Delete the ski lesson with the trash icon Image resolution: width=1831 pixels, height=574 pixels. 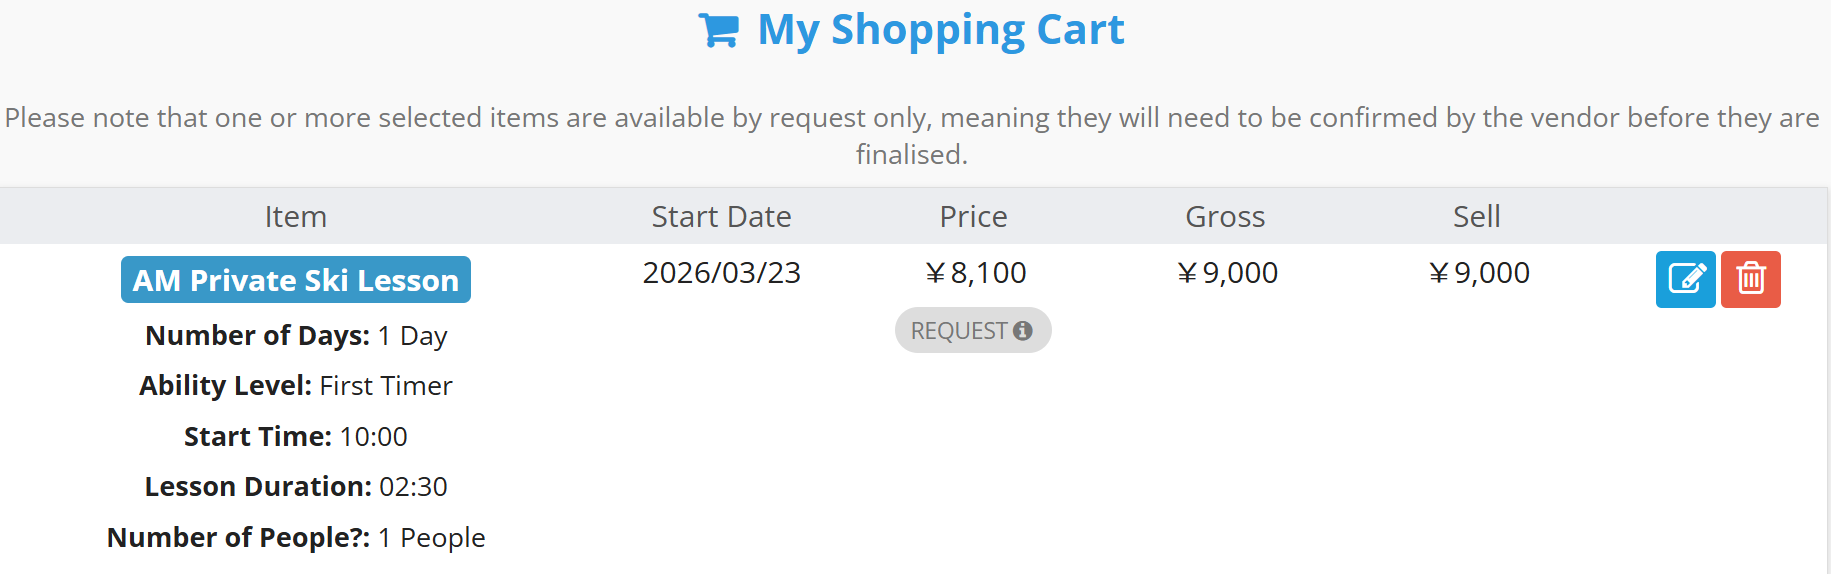1750,279
